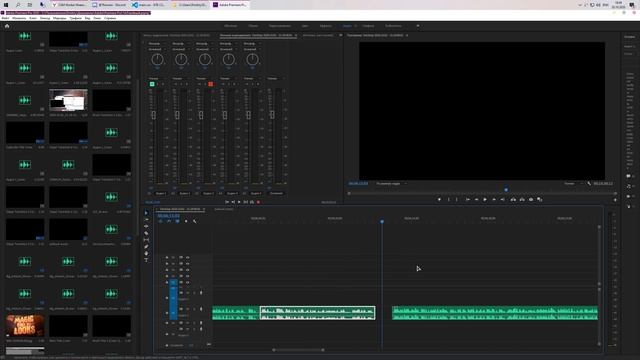Select Magic Loops thumbnail in project panel
Screen dimensions: 640x360
(25, 325)
